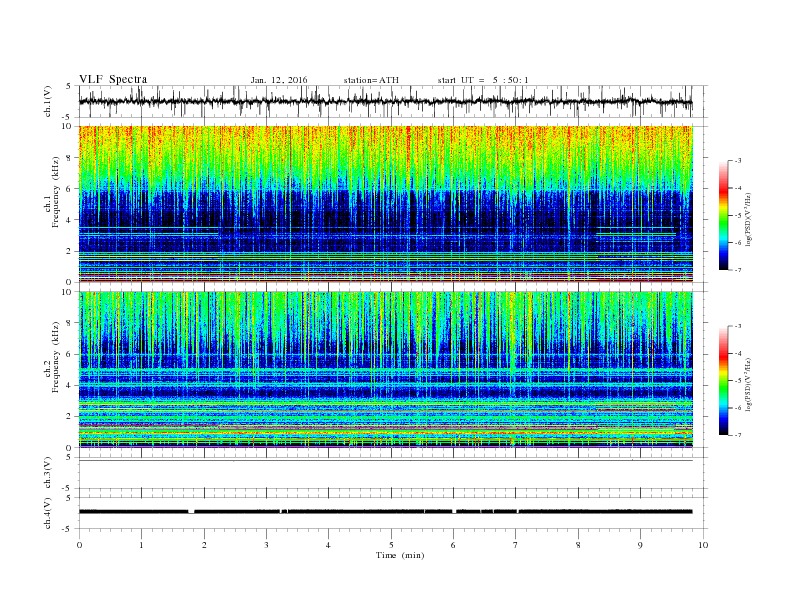Click time axis tick label "2"
The height and width of the screenshot is (612, 792).
coord(204,545)
